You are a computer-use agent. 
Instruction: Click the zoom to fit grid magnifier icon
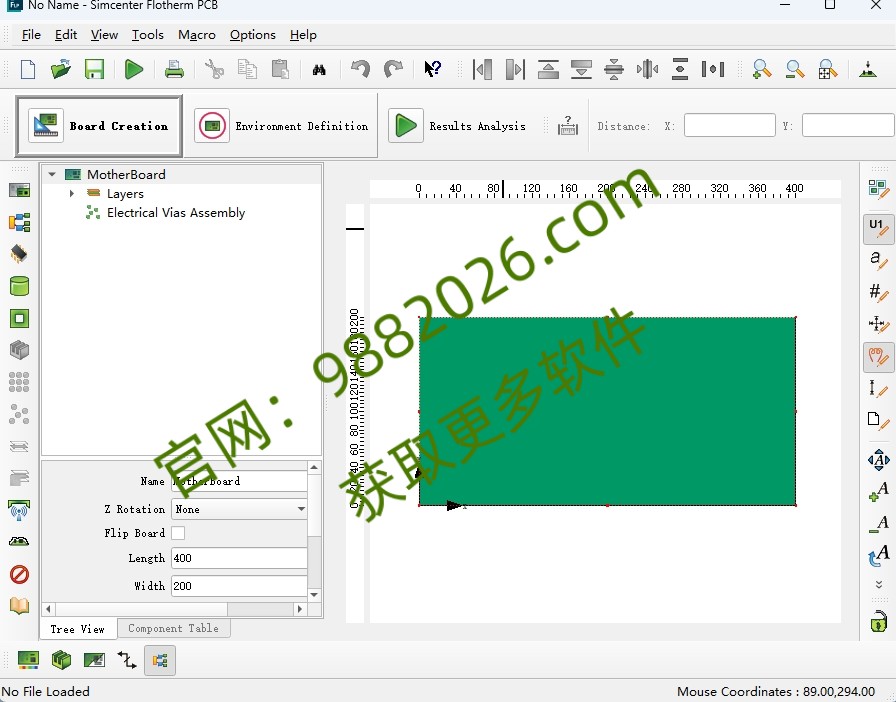[827, 69]
